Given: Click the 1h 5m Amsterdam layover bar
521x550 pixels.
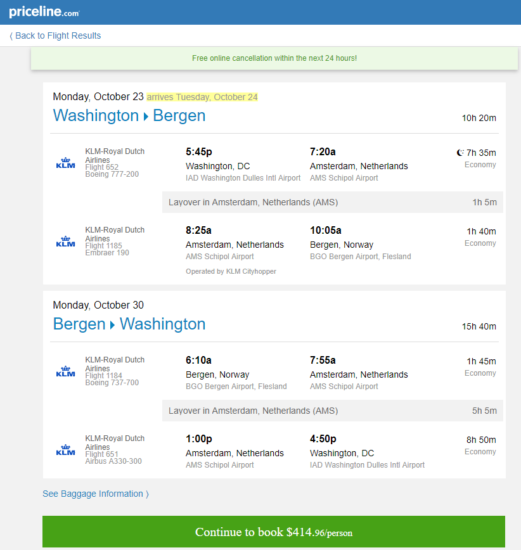Looking at the screenshot, I should pyautogui.click(x=332, y=202).
